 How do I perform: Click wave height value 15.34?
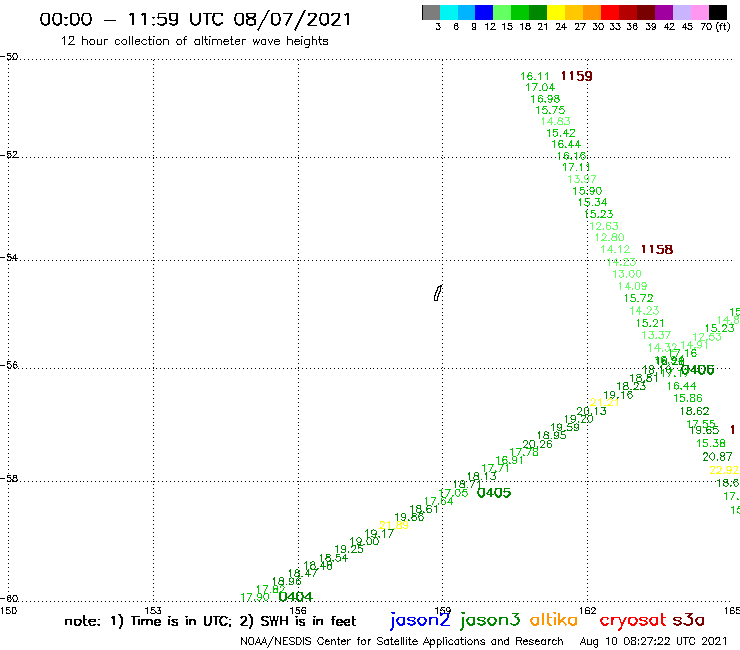(x=593, y=203)
